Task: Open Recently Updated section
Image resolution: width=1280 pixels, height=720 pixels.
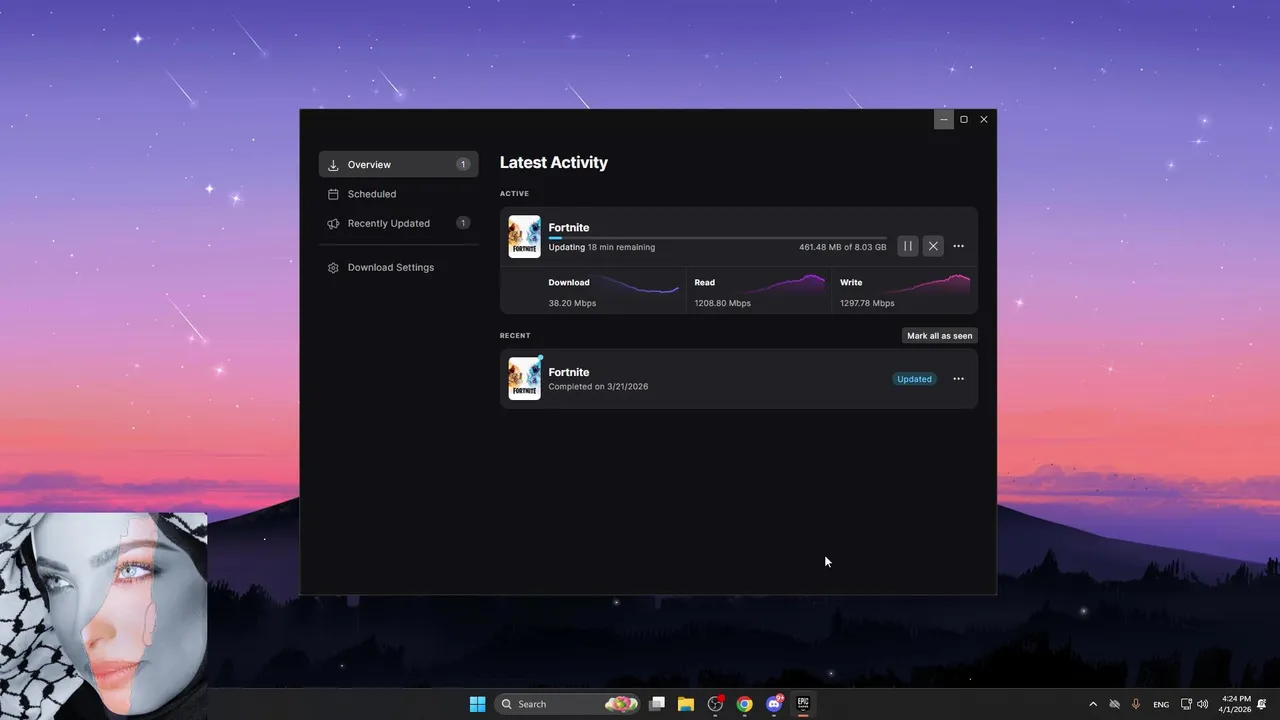Action: click(398, 223)
